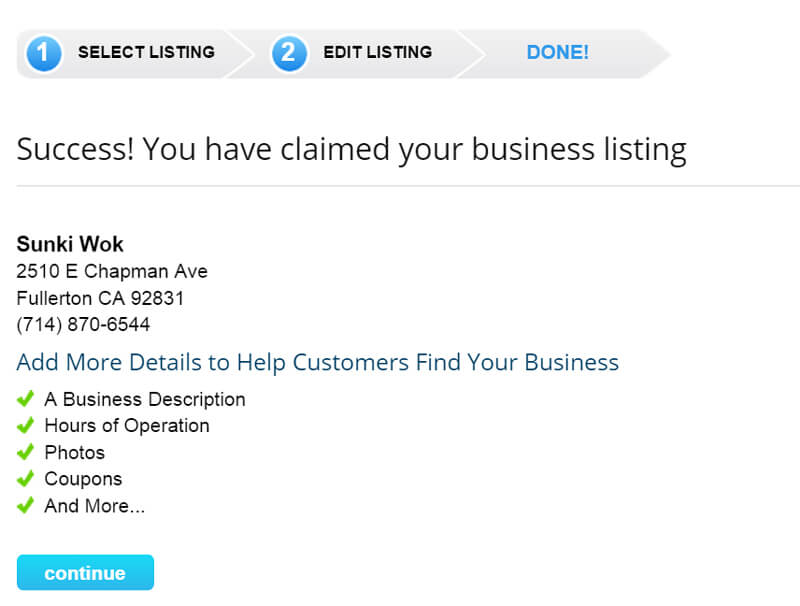800x606 pixels.
Task: Click the A Business Description item text
Action: tap(145, 399)
